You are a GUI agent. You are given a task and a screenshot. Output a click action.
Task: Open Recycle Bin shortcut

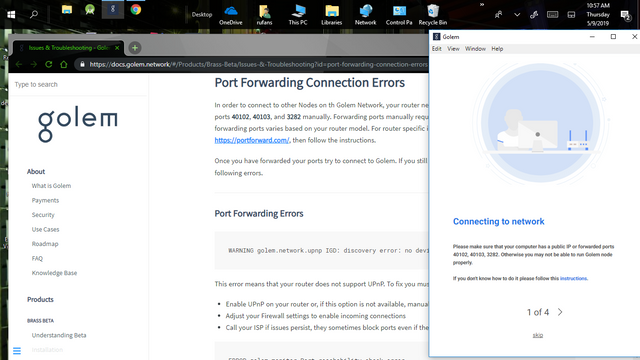433,15
